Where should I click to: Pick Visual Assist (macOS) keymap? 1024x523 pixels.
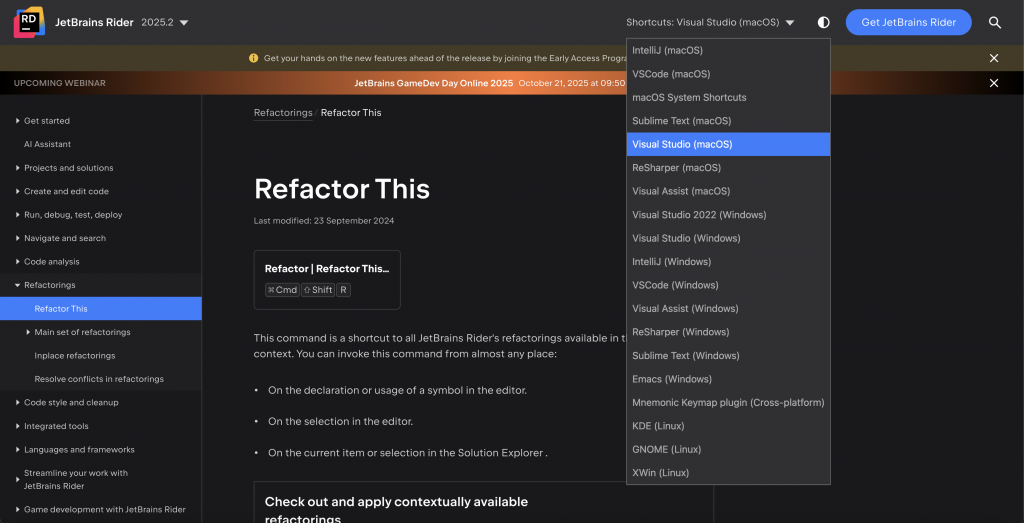[x=728, y=191]
